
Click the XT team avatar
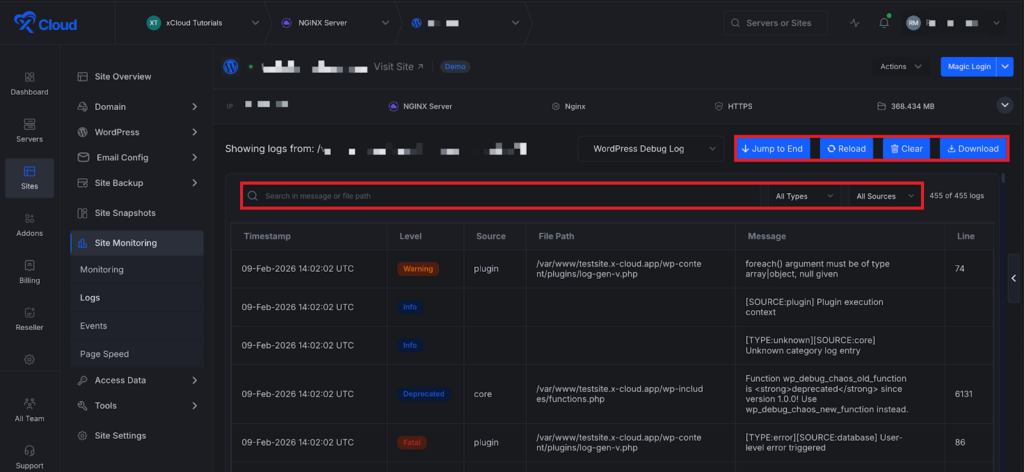[153, 23]
